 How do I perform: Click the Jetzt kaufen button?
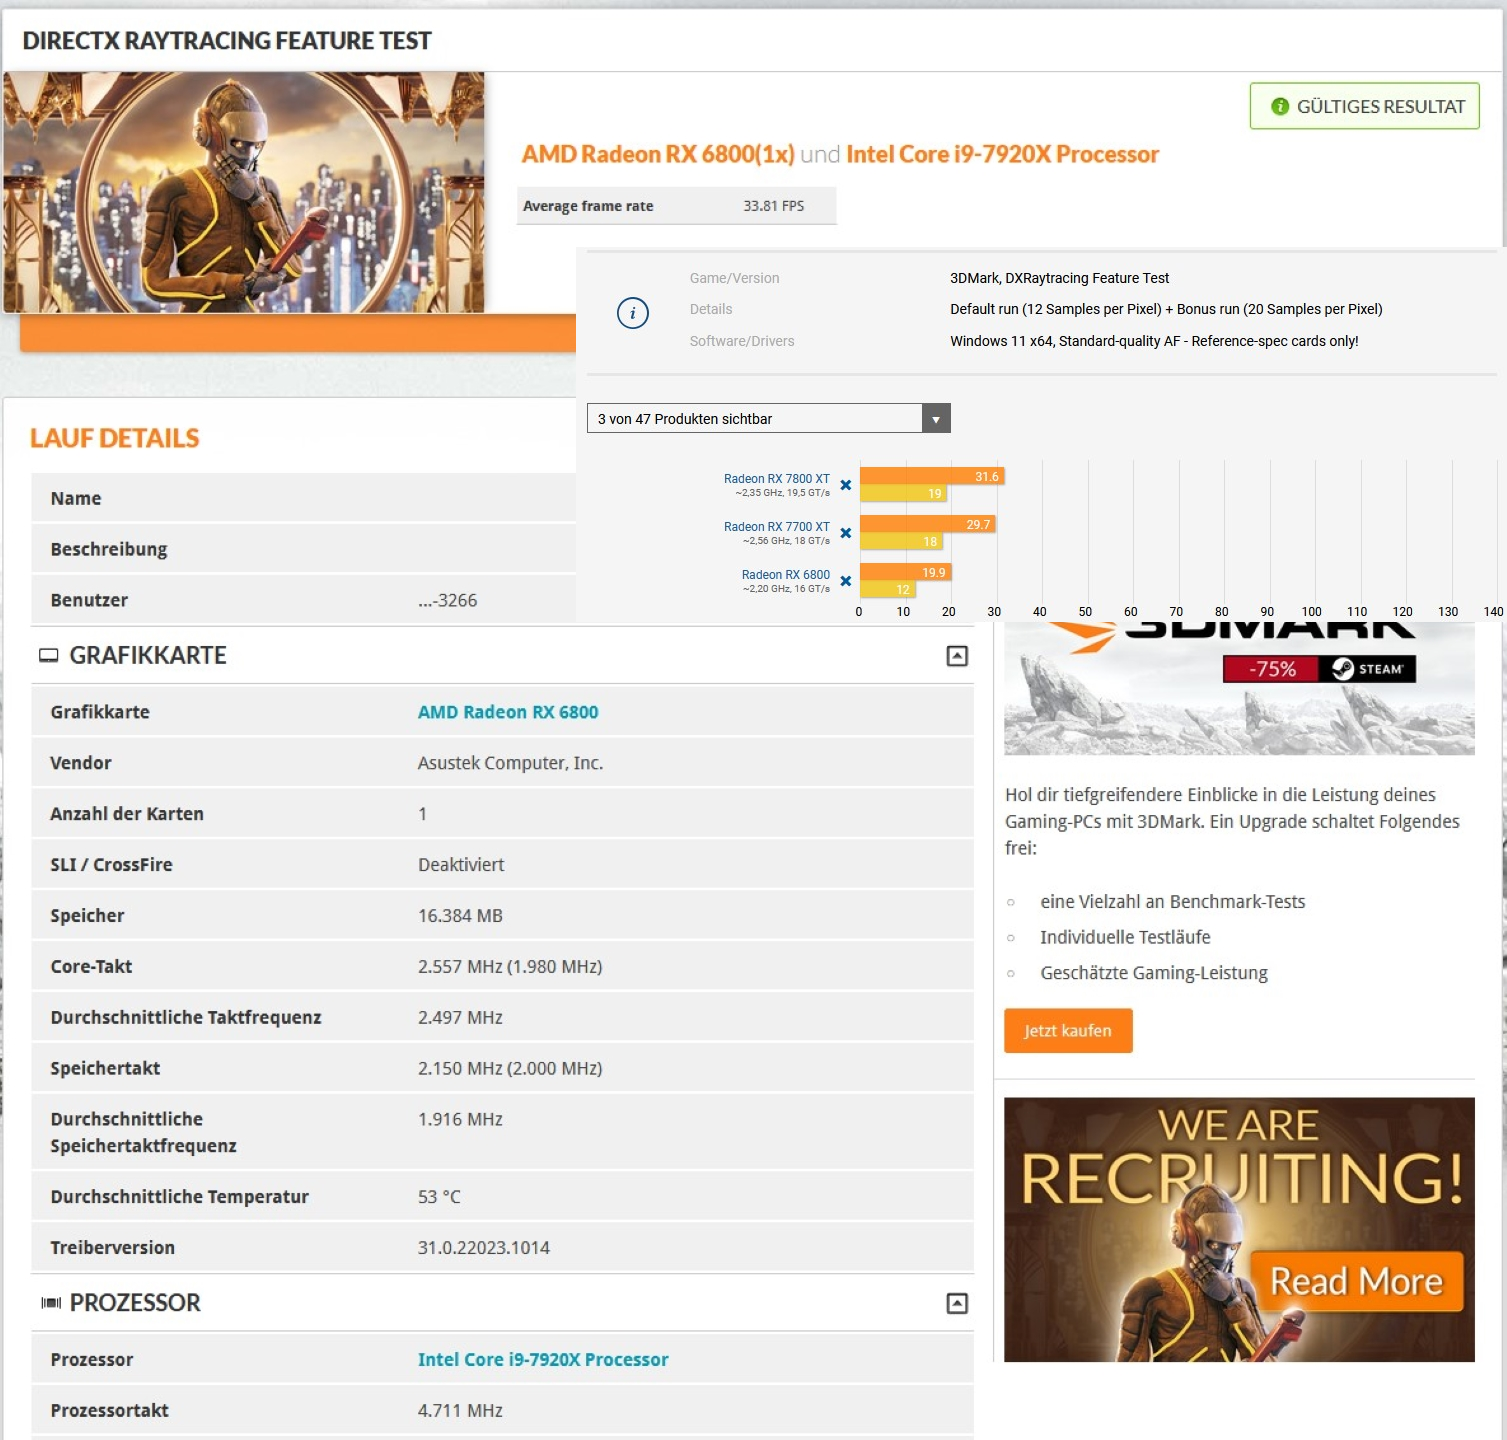point(1068,1031)
